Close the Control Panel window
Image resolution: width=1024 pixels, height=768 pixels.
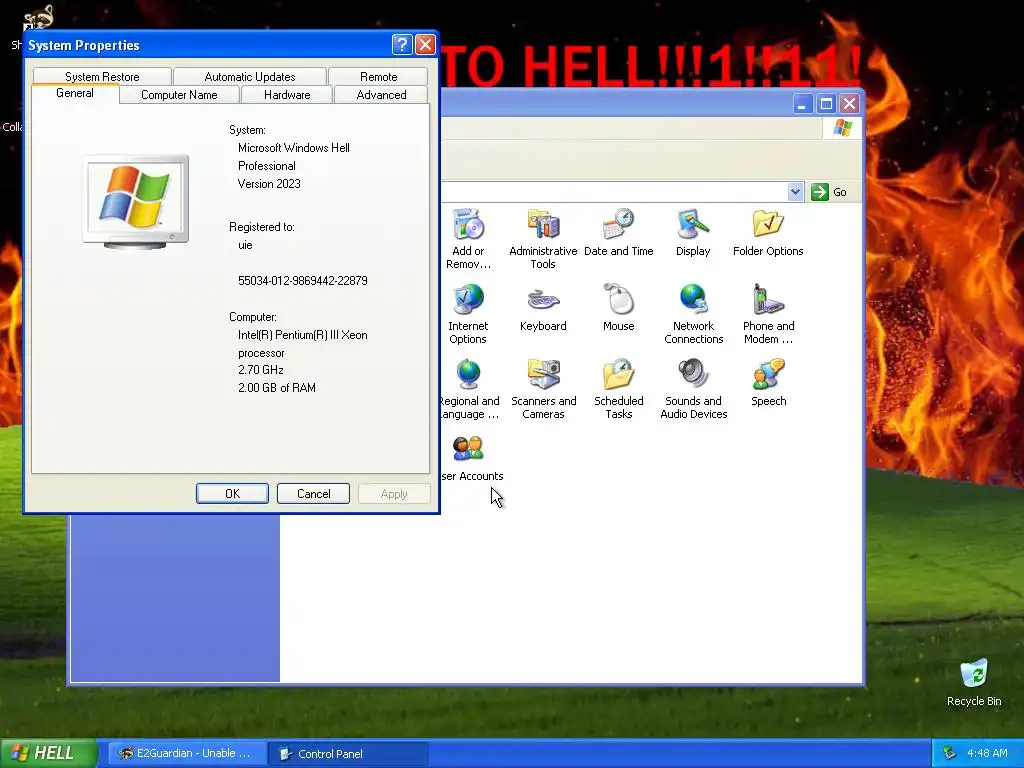pos(849,104)
